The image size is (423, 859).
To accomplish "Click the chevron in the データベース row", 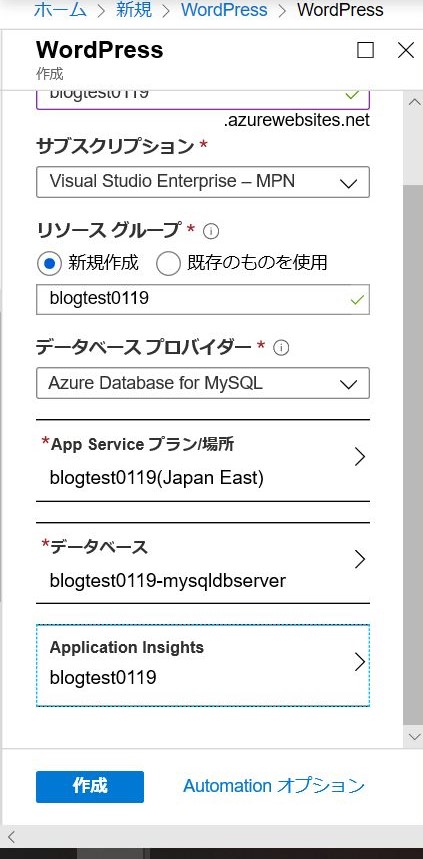I will click(359, 559).
